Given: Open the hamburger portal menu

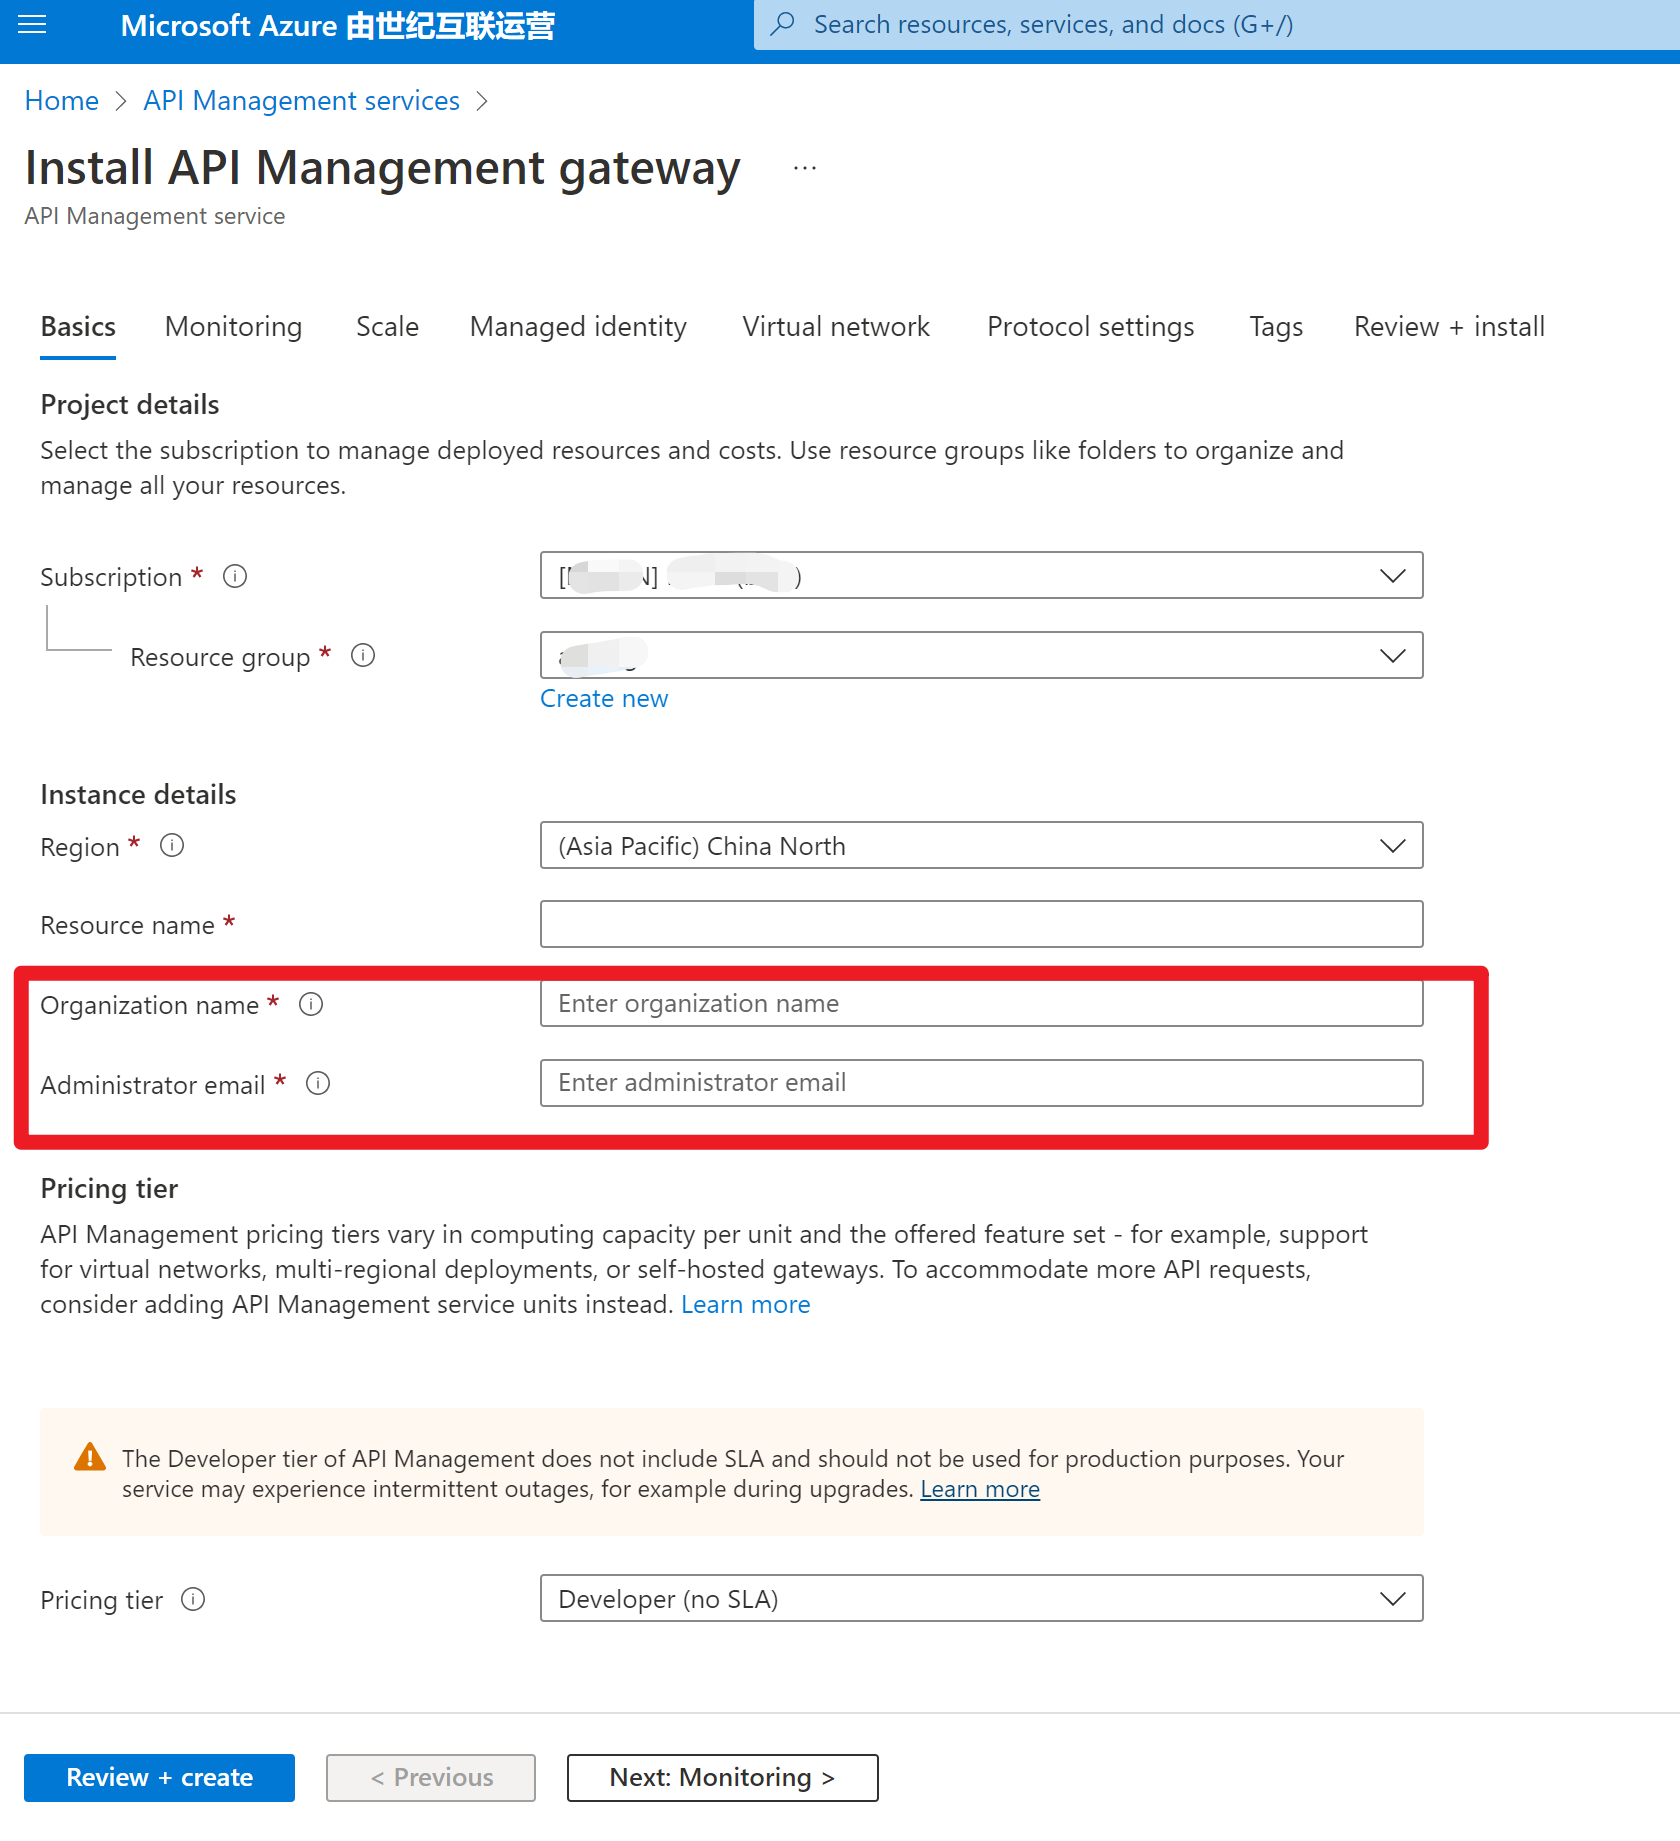Looking at the screenshot, I should [x=32, y=25].
